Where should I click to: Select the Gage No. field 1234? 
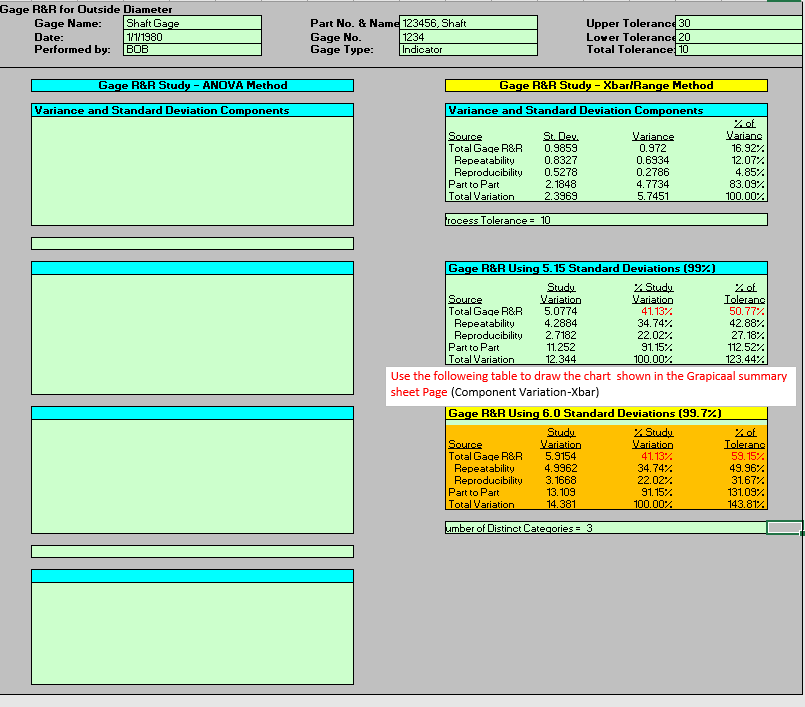(468, 37)
